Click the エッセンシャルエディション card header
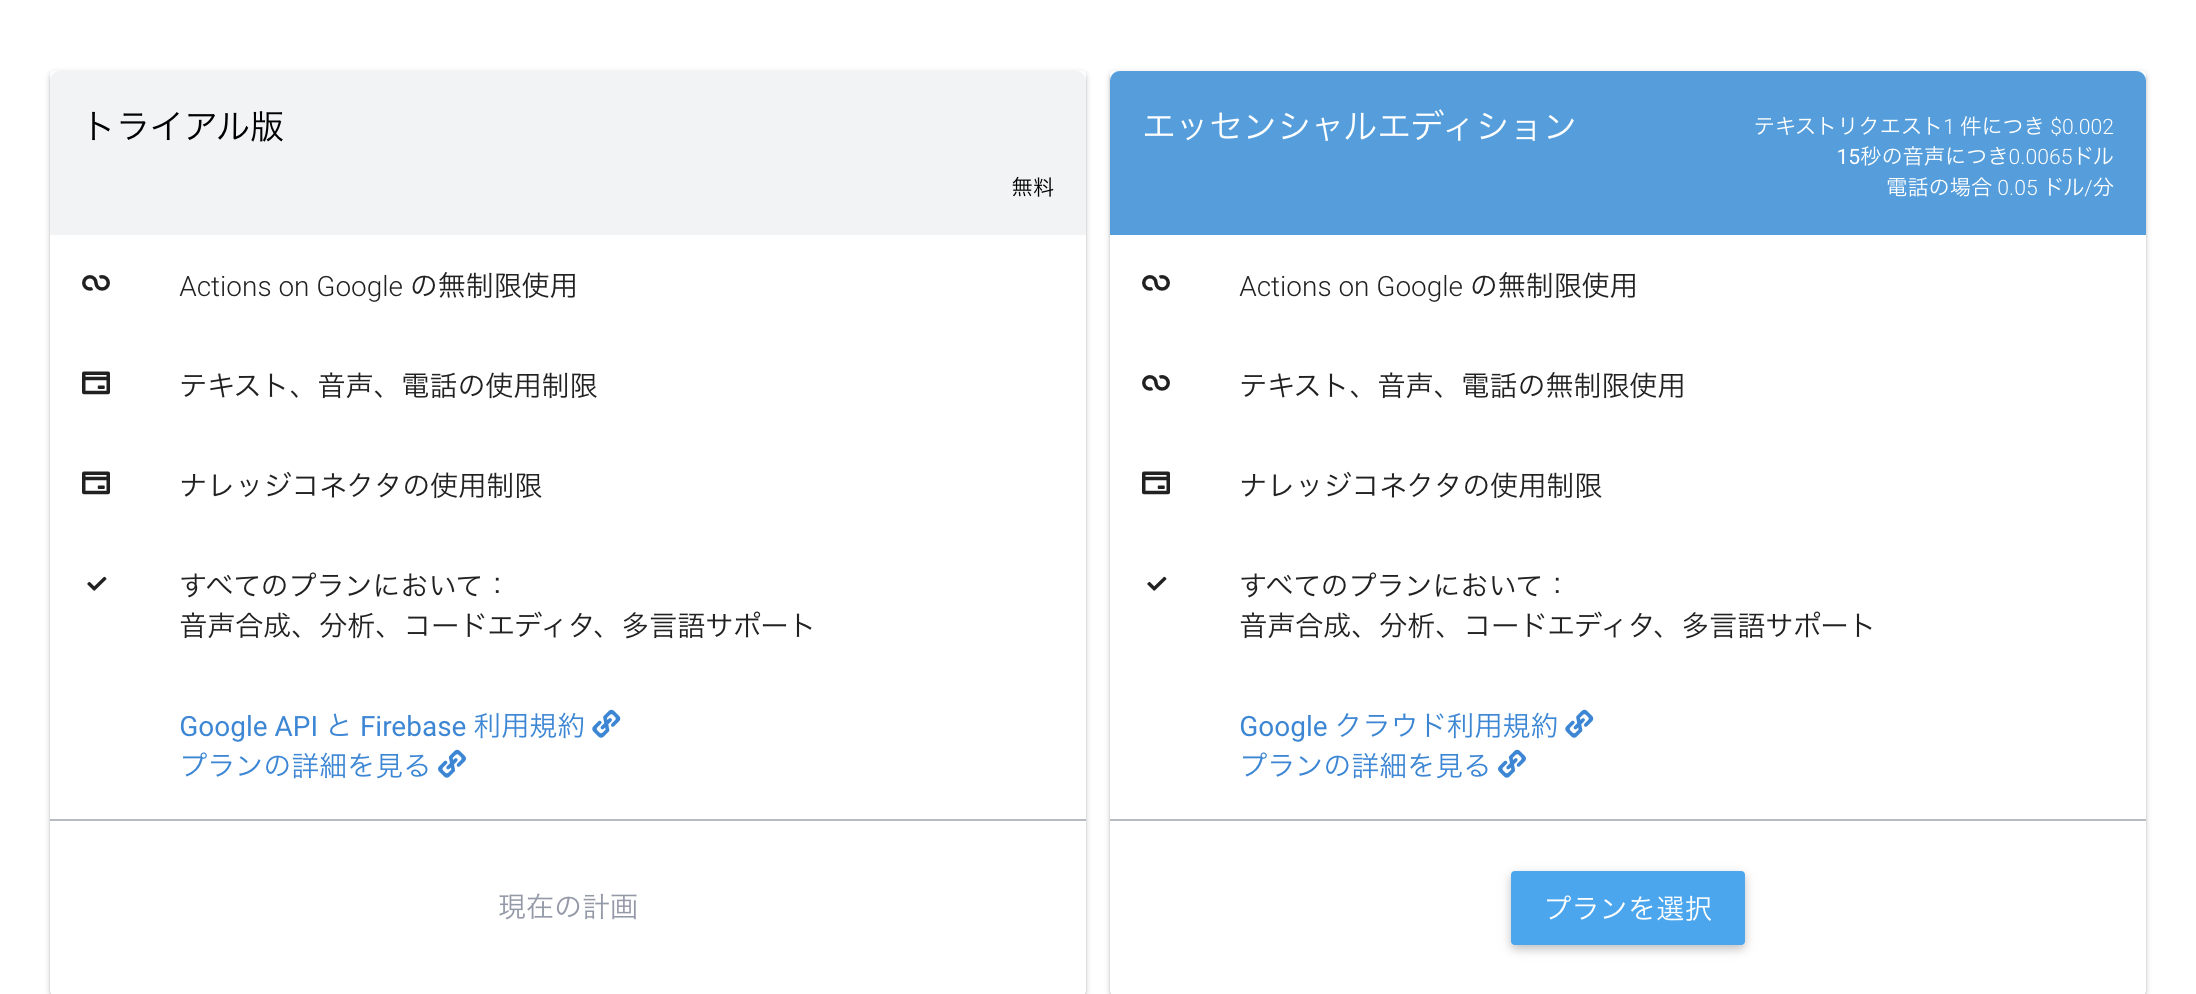Viewport: 2196px width, 994px height. tap(1360, 126)
